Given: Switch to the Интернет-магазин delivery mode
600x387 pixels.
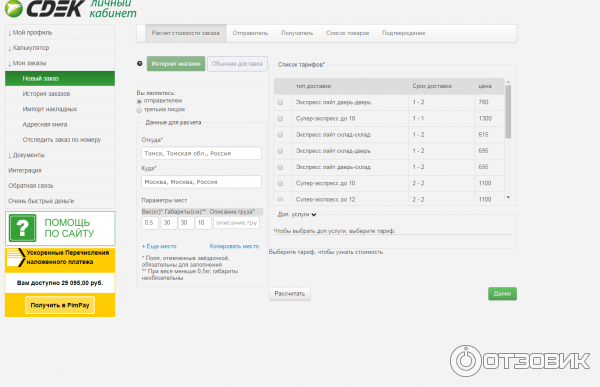Looking at the screenshot, I should coord(176,64).
